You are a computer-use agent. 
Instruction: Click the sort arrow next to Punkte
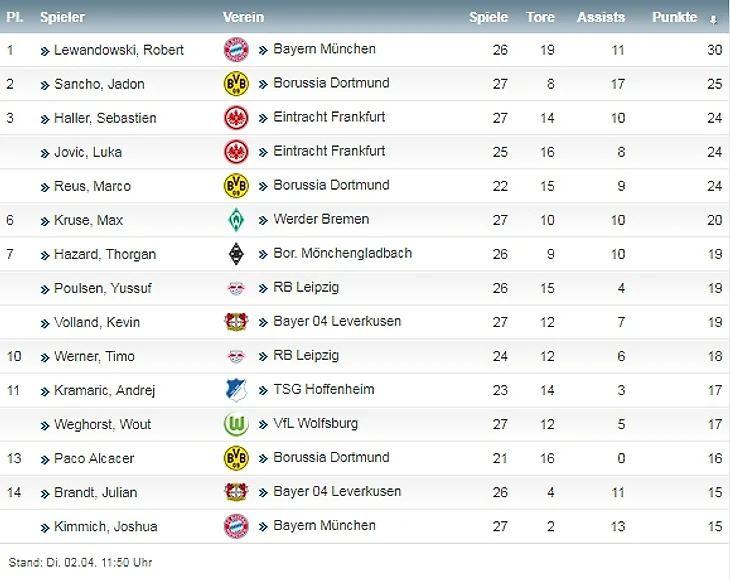click(713, 18)
